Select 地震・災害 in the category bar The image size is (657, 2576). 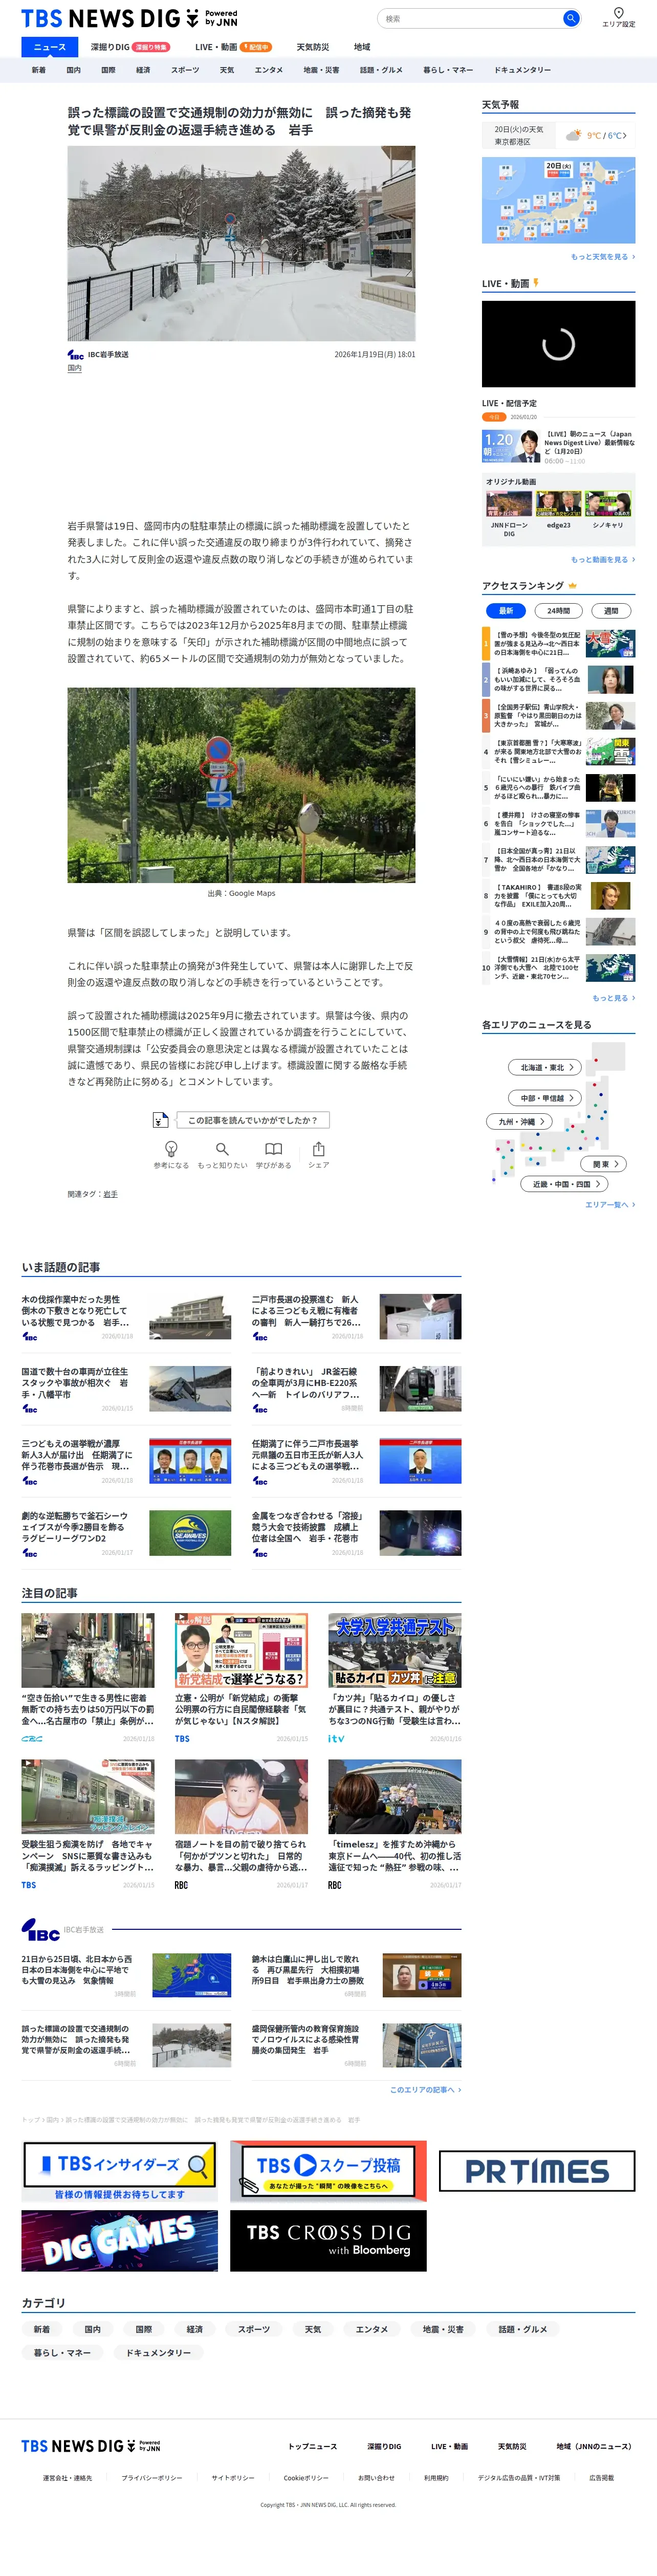pos(321,70)
